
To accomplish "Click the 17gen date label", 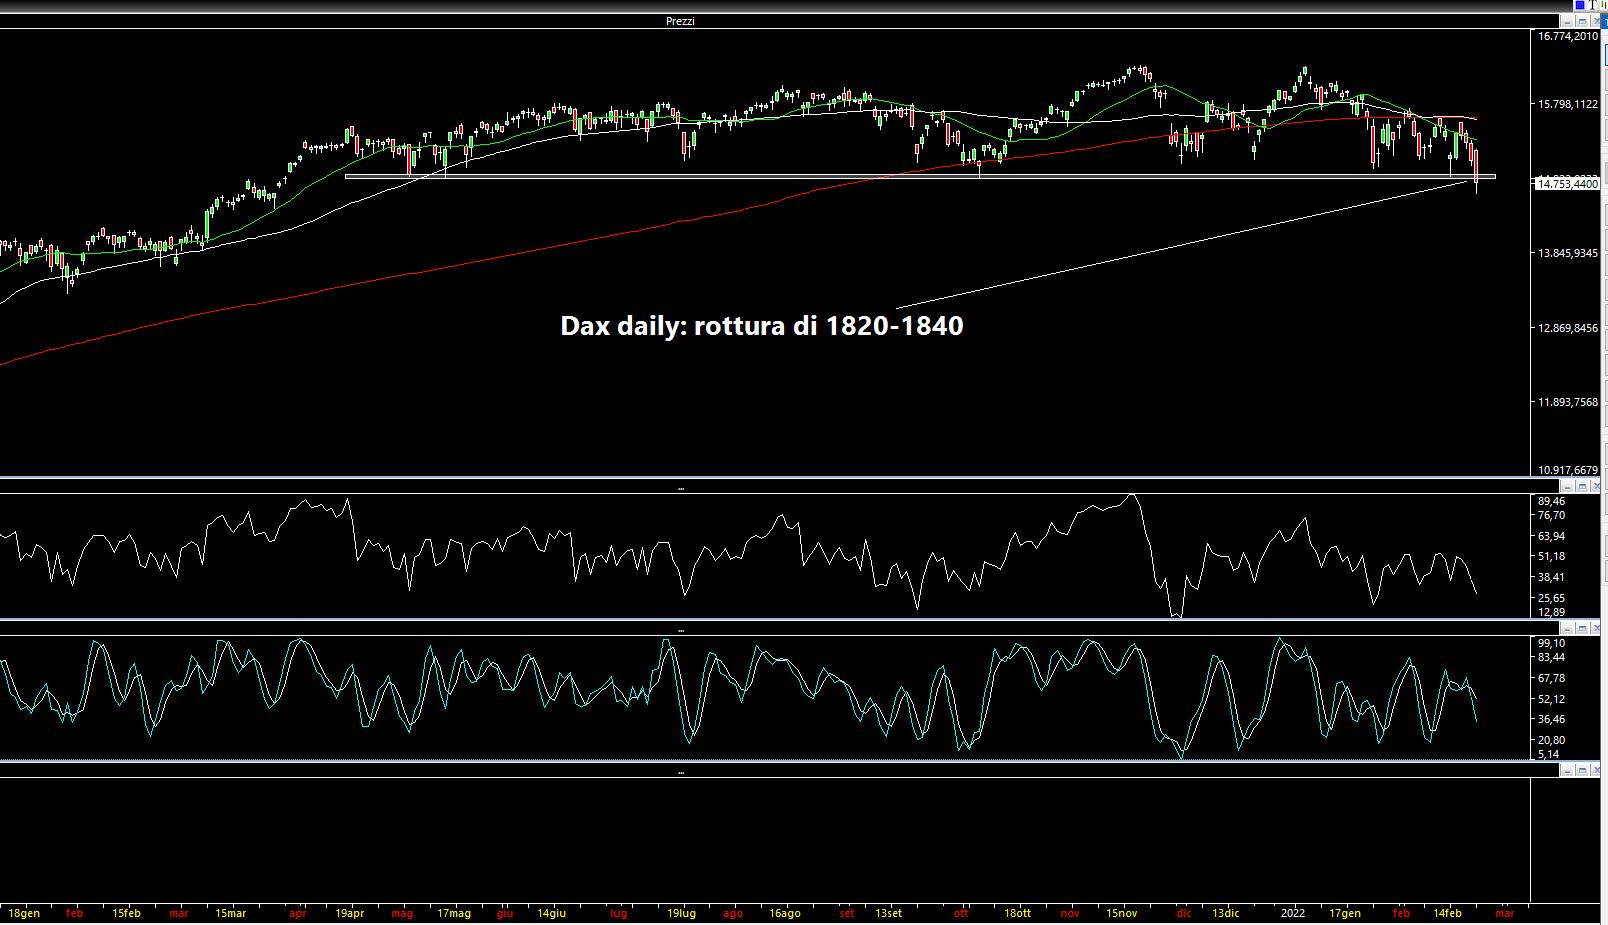I will pyautogui.click(x=1345, y=913).
